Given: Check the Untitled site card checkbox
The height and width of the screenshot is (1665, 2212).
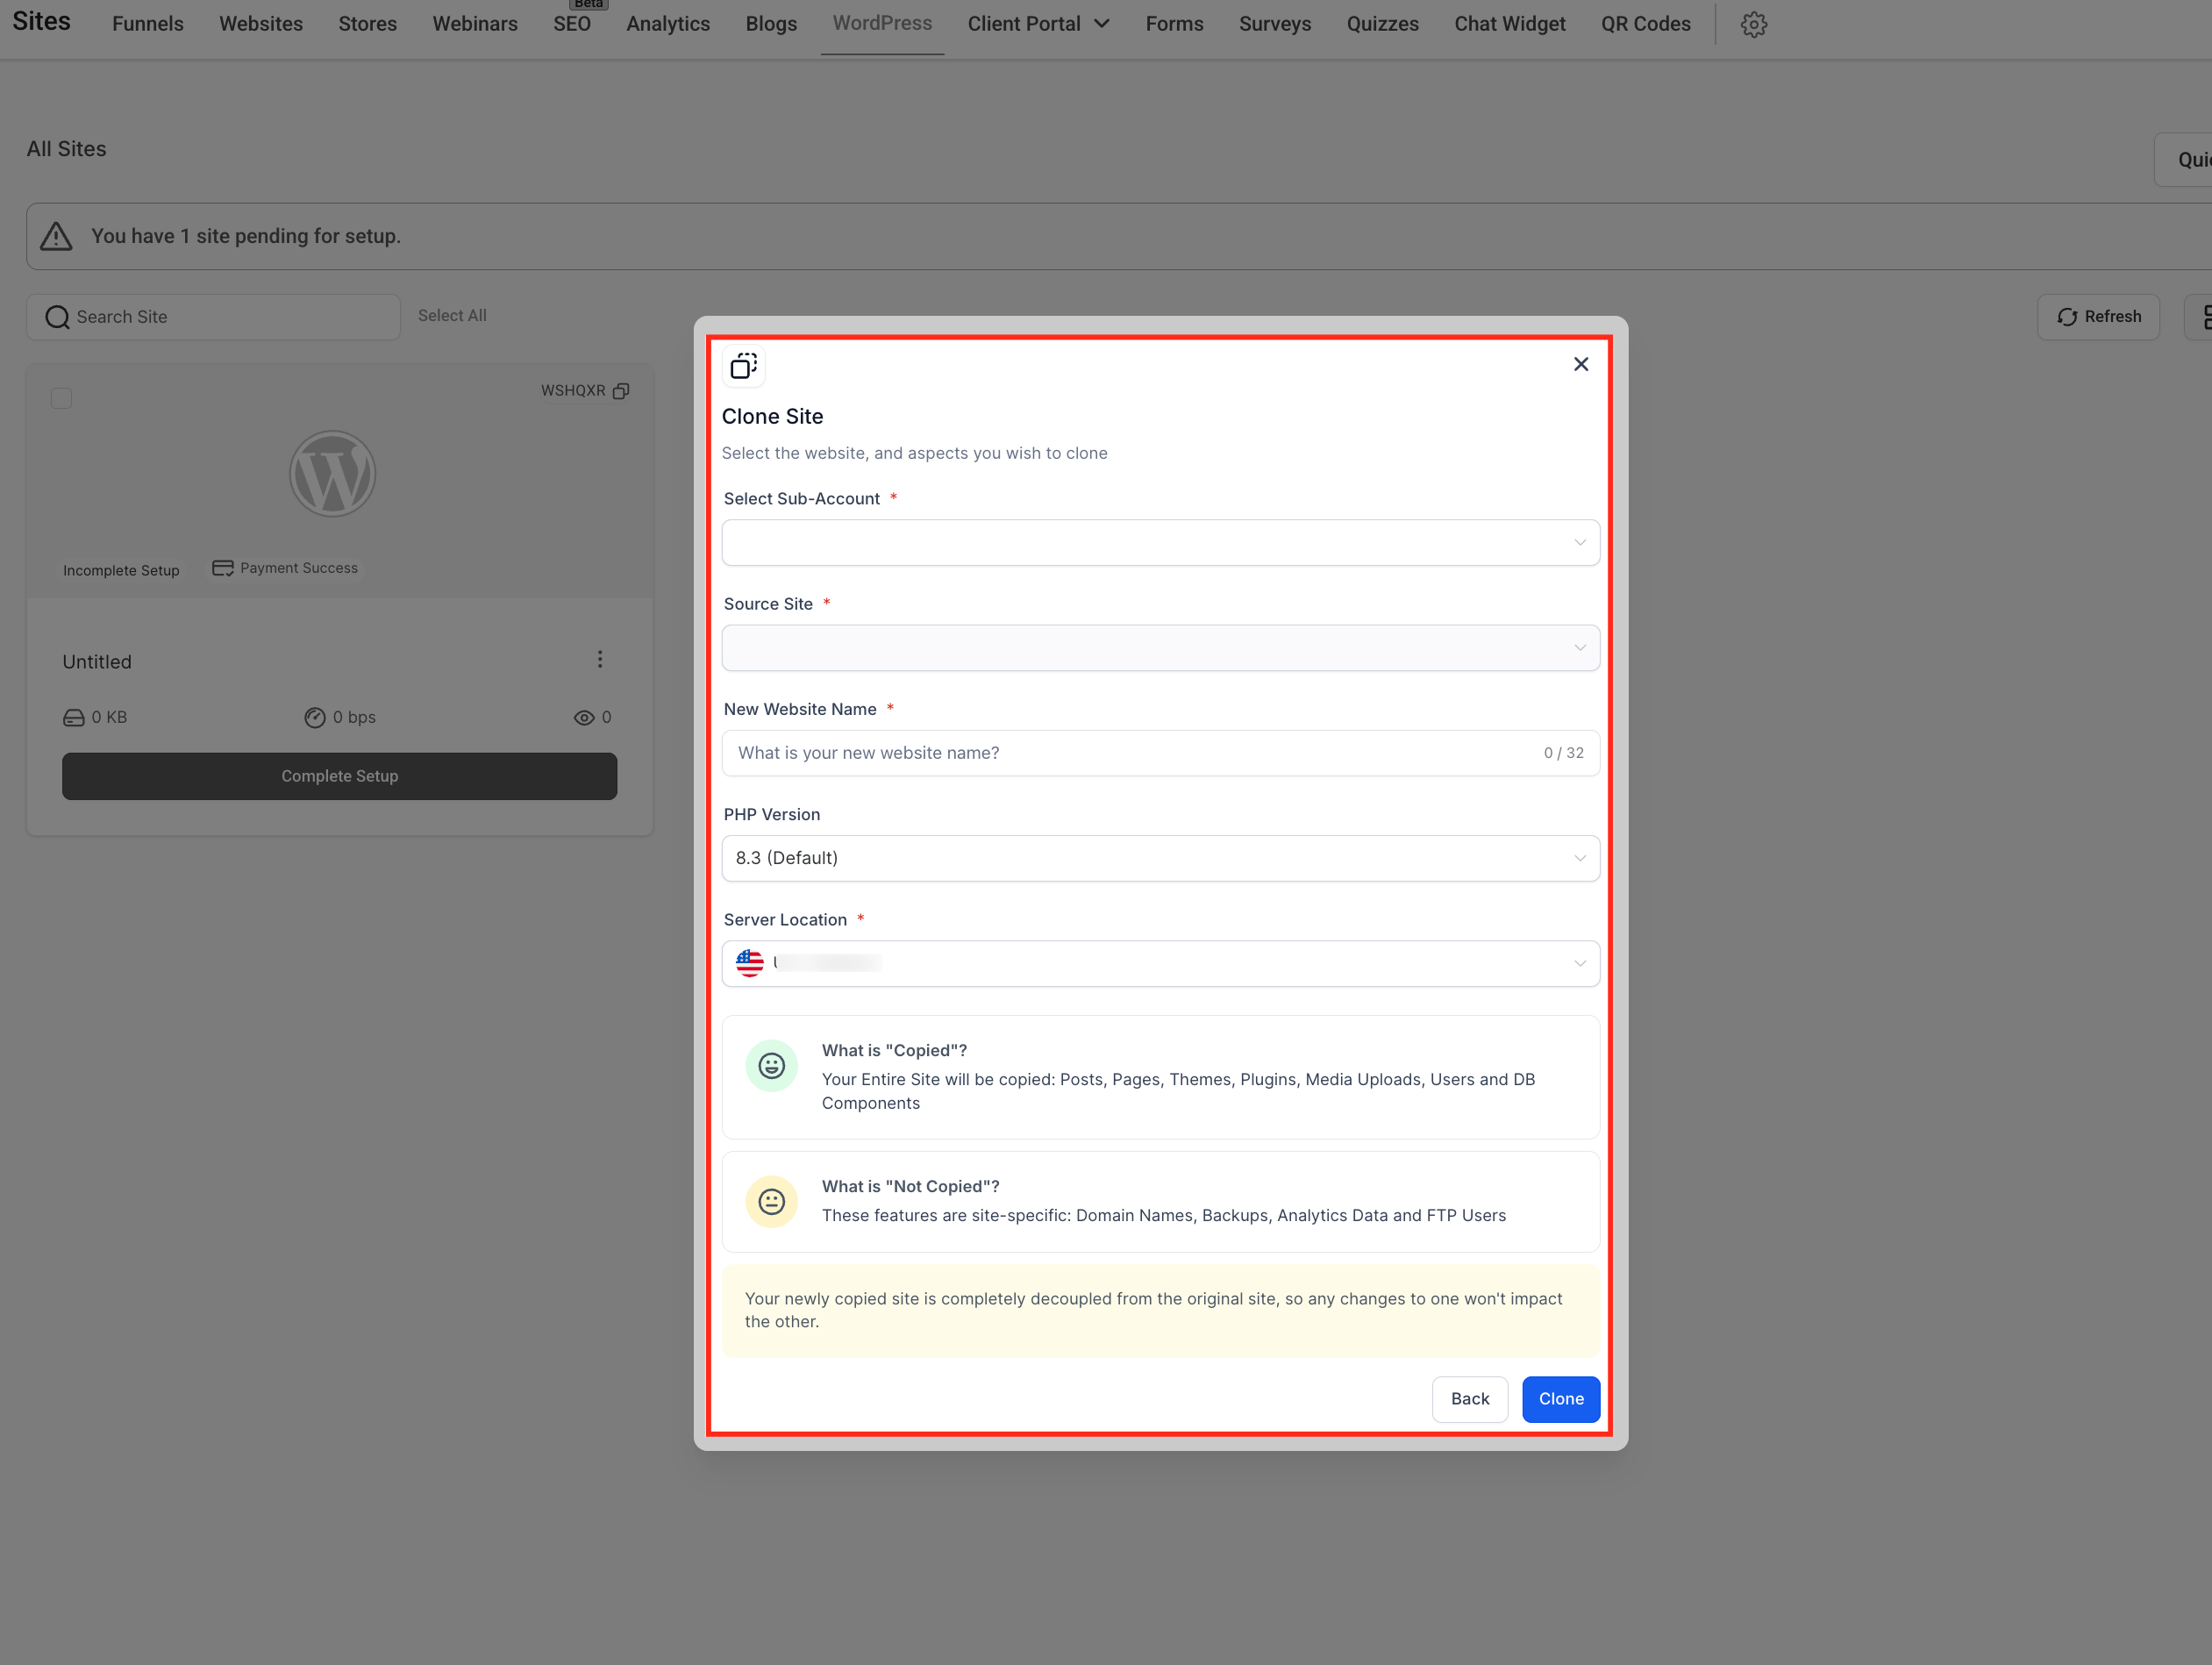Looking at the screenshot, I should 61,398.
